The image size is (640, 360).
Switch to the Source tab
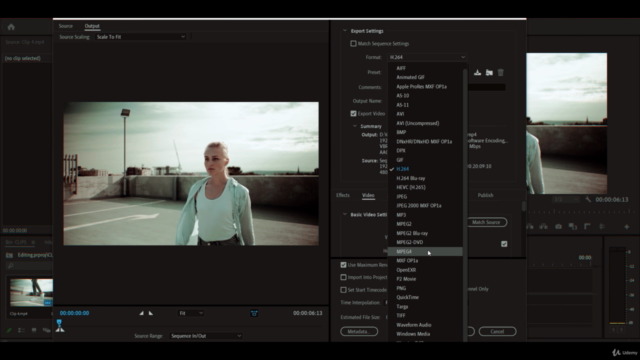[x=66, y=26]
